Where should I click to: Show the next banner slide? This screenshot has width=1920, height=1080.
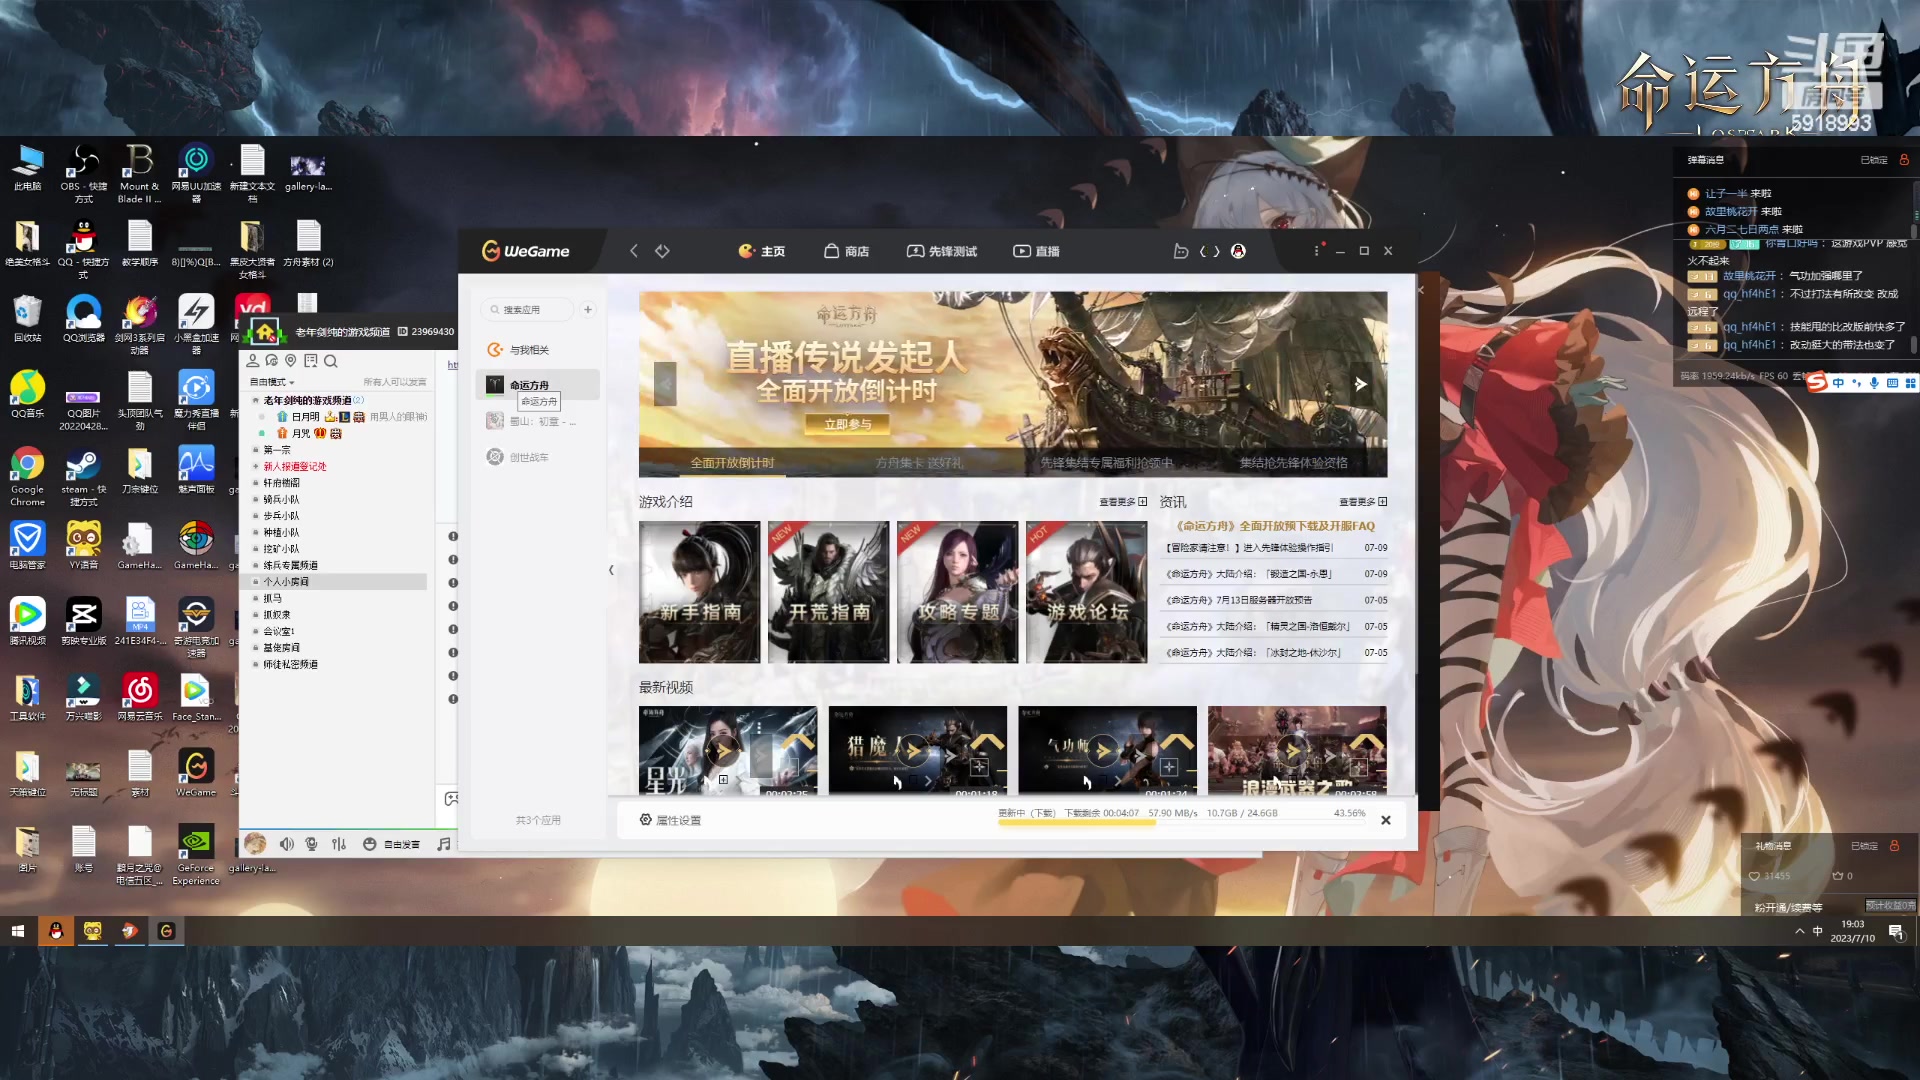coord(1360,384)
